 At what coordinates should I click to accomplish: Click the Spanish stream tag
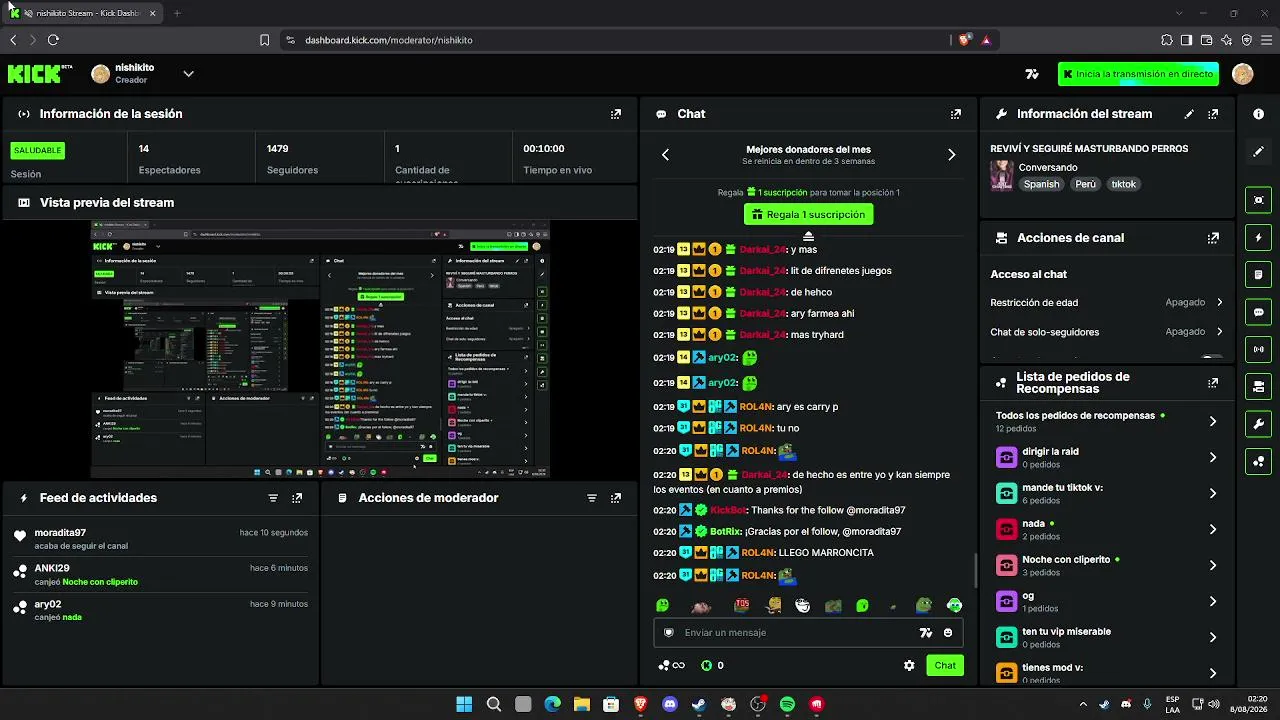tap(1041, 184)
